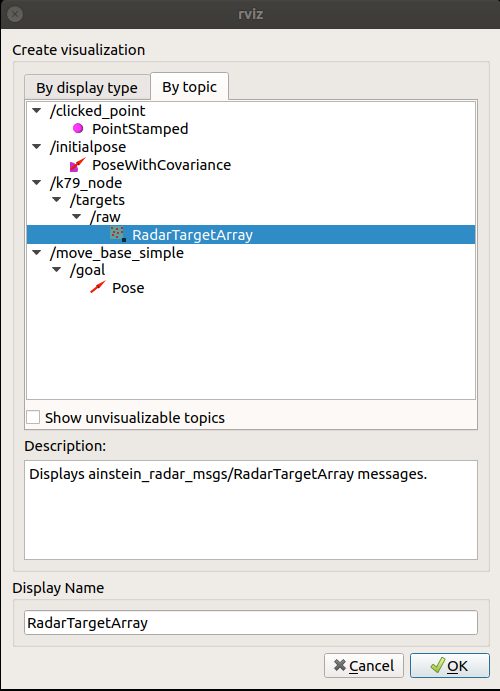500x691 pixels.
Task: Select the By topic tab
Action: point(189,86)
